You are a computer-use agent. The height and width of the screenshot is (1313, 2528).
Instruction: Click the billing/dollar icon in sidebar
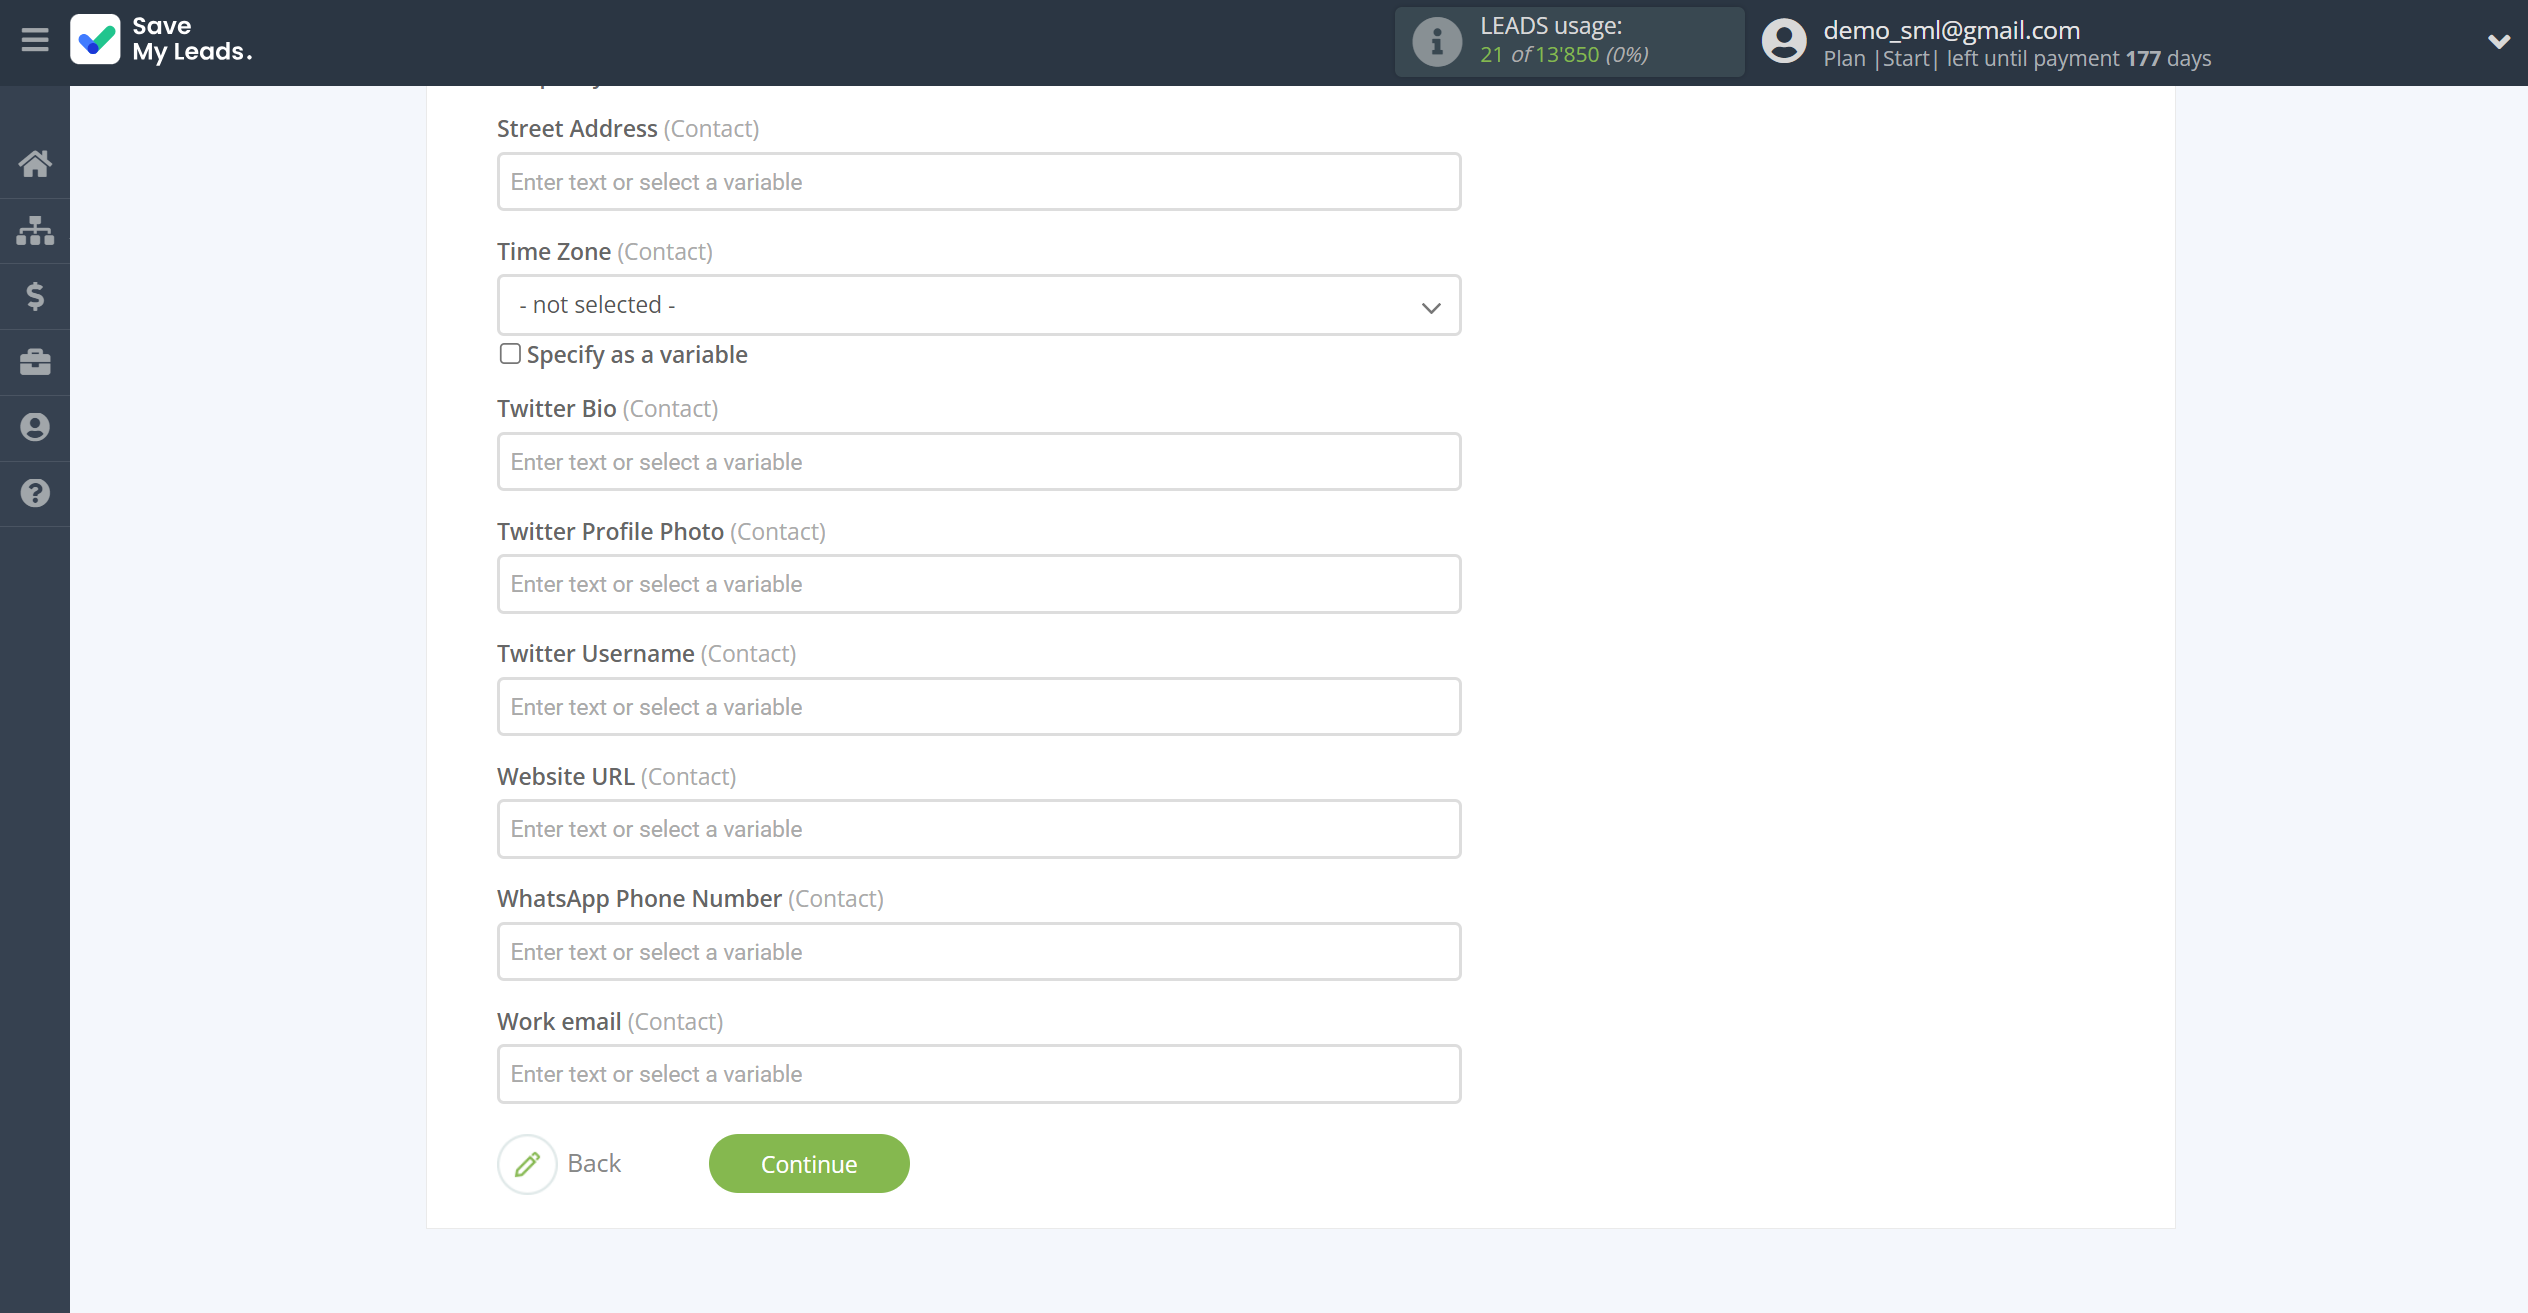pyautogui.click(x=35, y=296)
